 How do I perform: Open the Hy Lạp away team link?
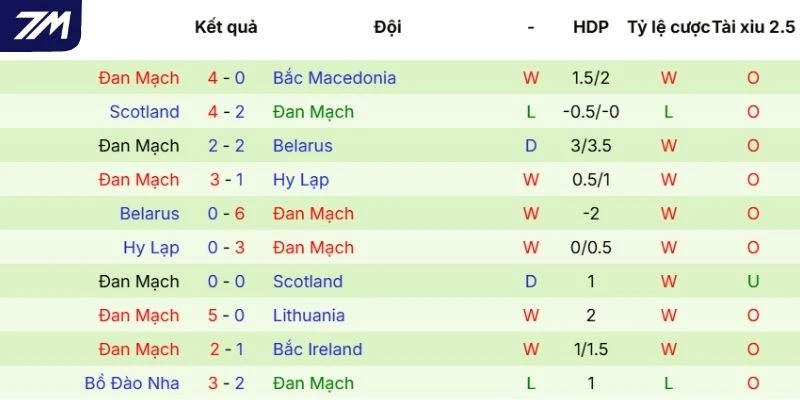[x=300, y=180]
